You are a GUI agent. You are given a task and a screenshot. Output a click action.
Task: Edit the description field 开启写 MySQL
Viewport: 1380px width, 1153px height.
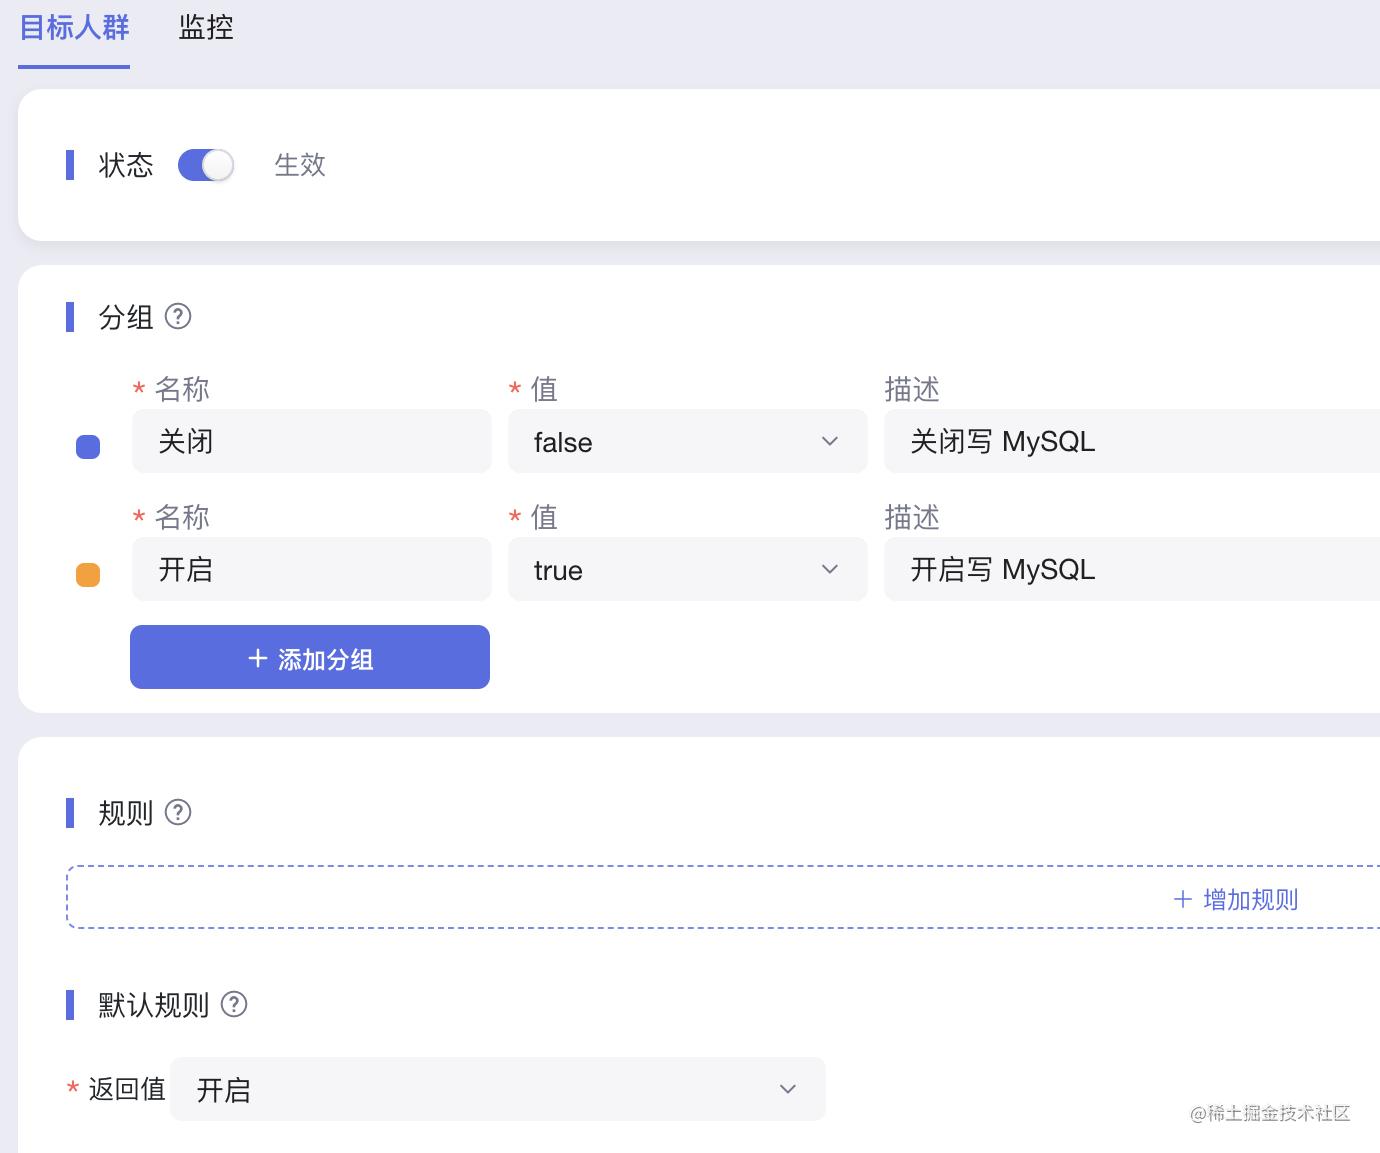[1130, 569]
